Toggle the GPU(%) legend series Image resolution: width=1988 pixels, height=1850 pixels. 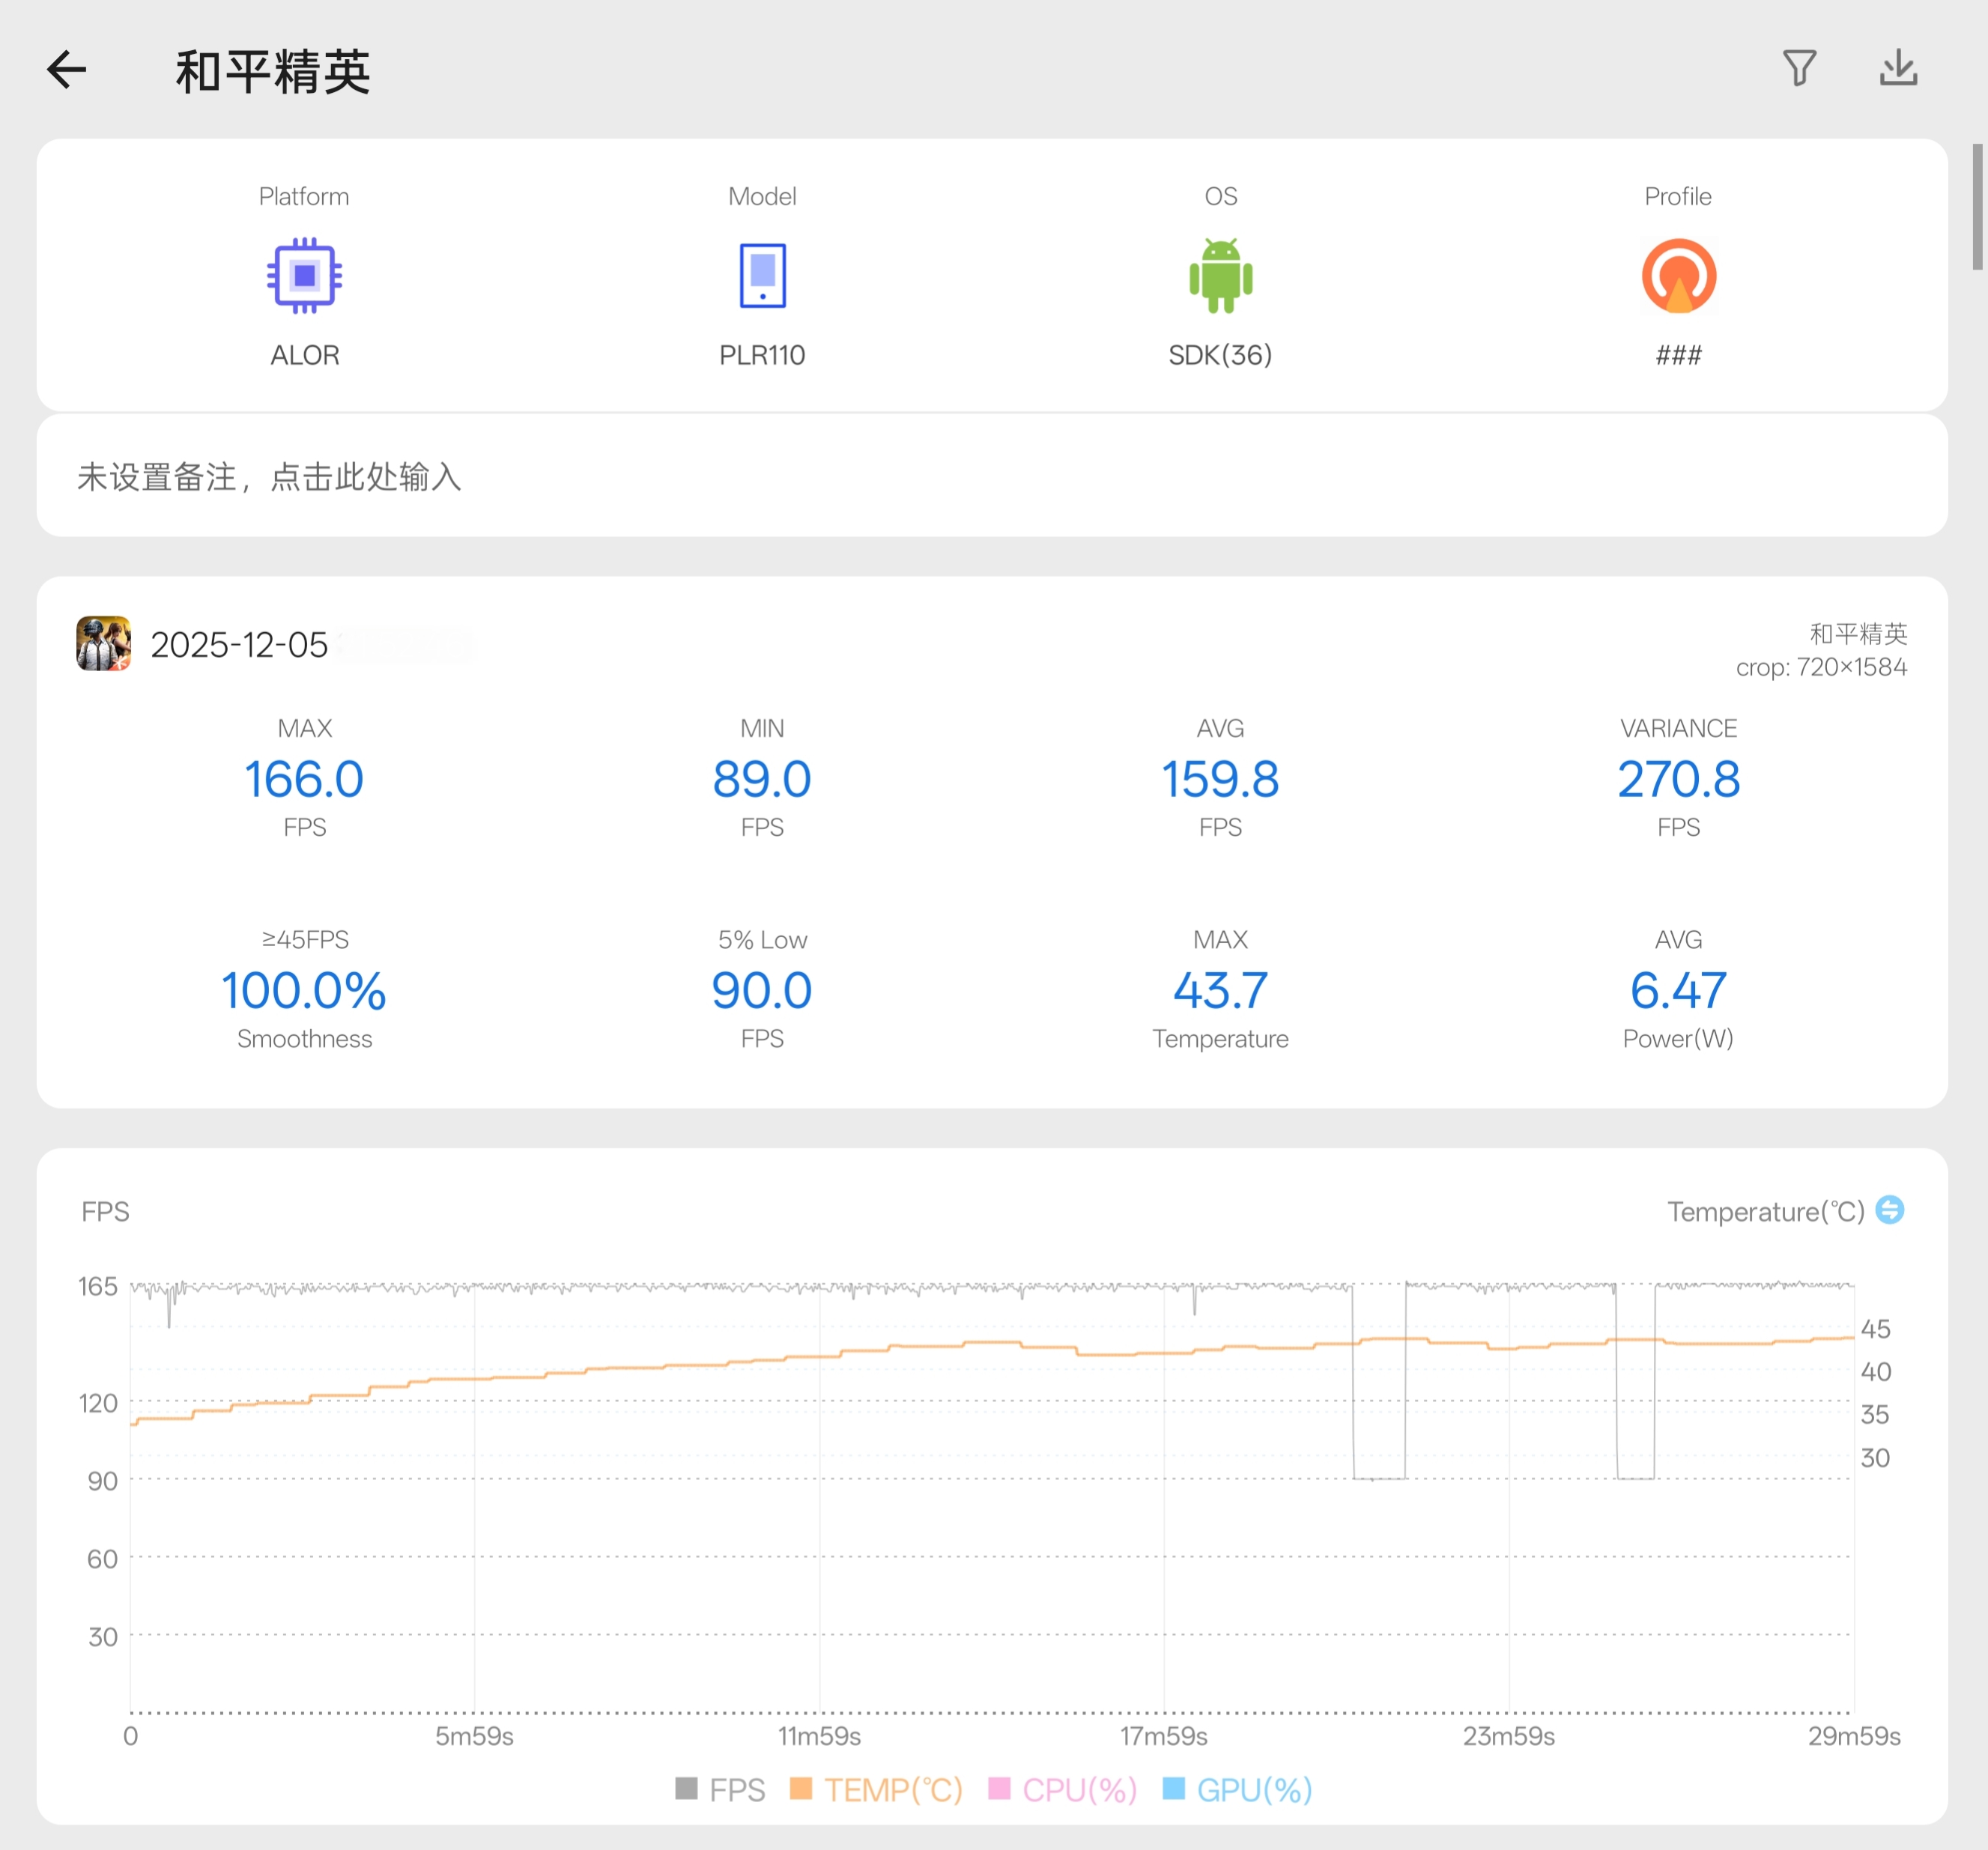tap(1237, 1789)
